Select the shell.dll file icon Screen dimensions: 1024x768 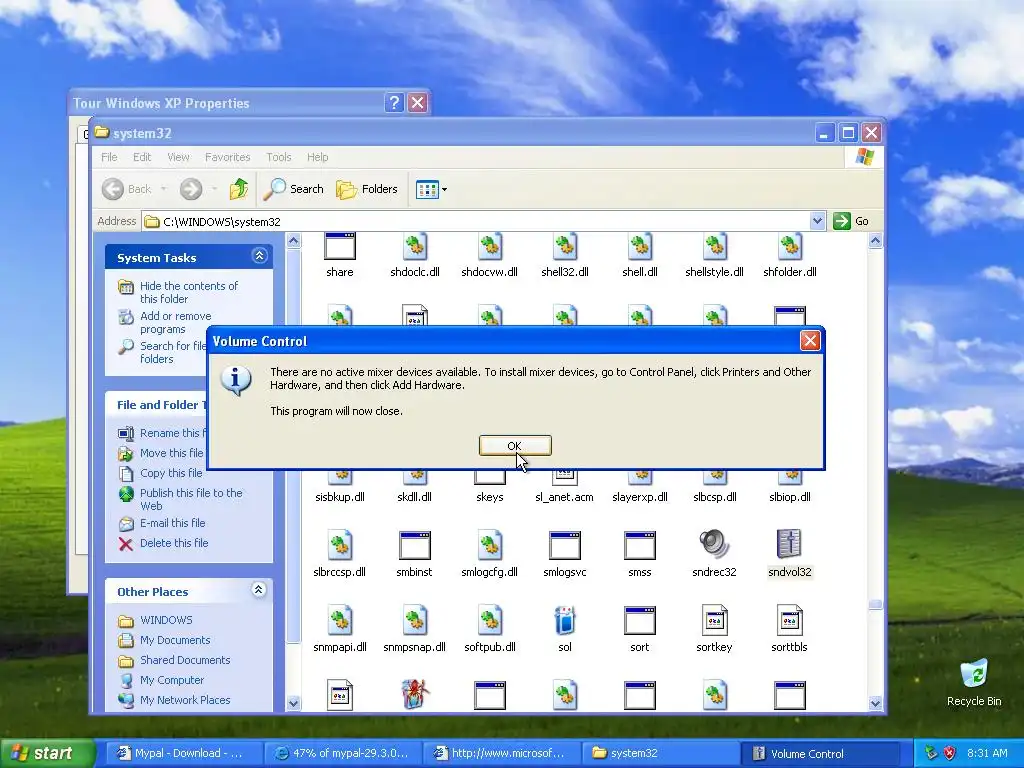(640, 246)
